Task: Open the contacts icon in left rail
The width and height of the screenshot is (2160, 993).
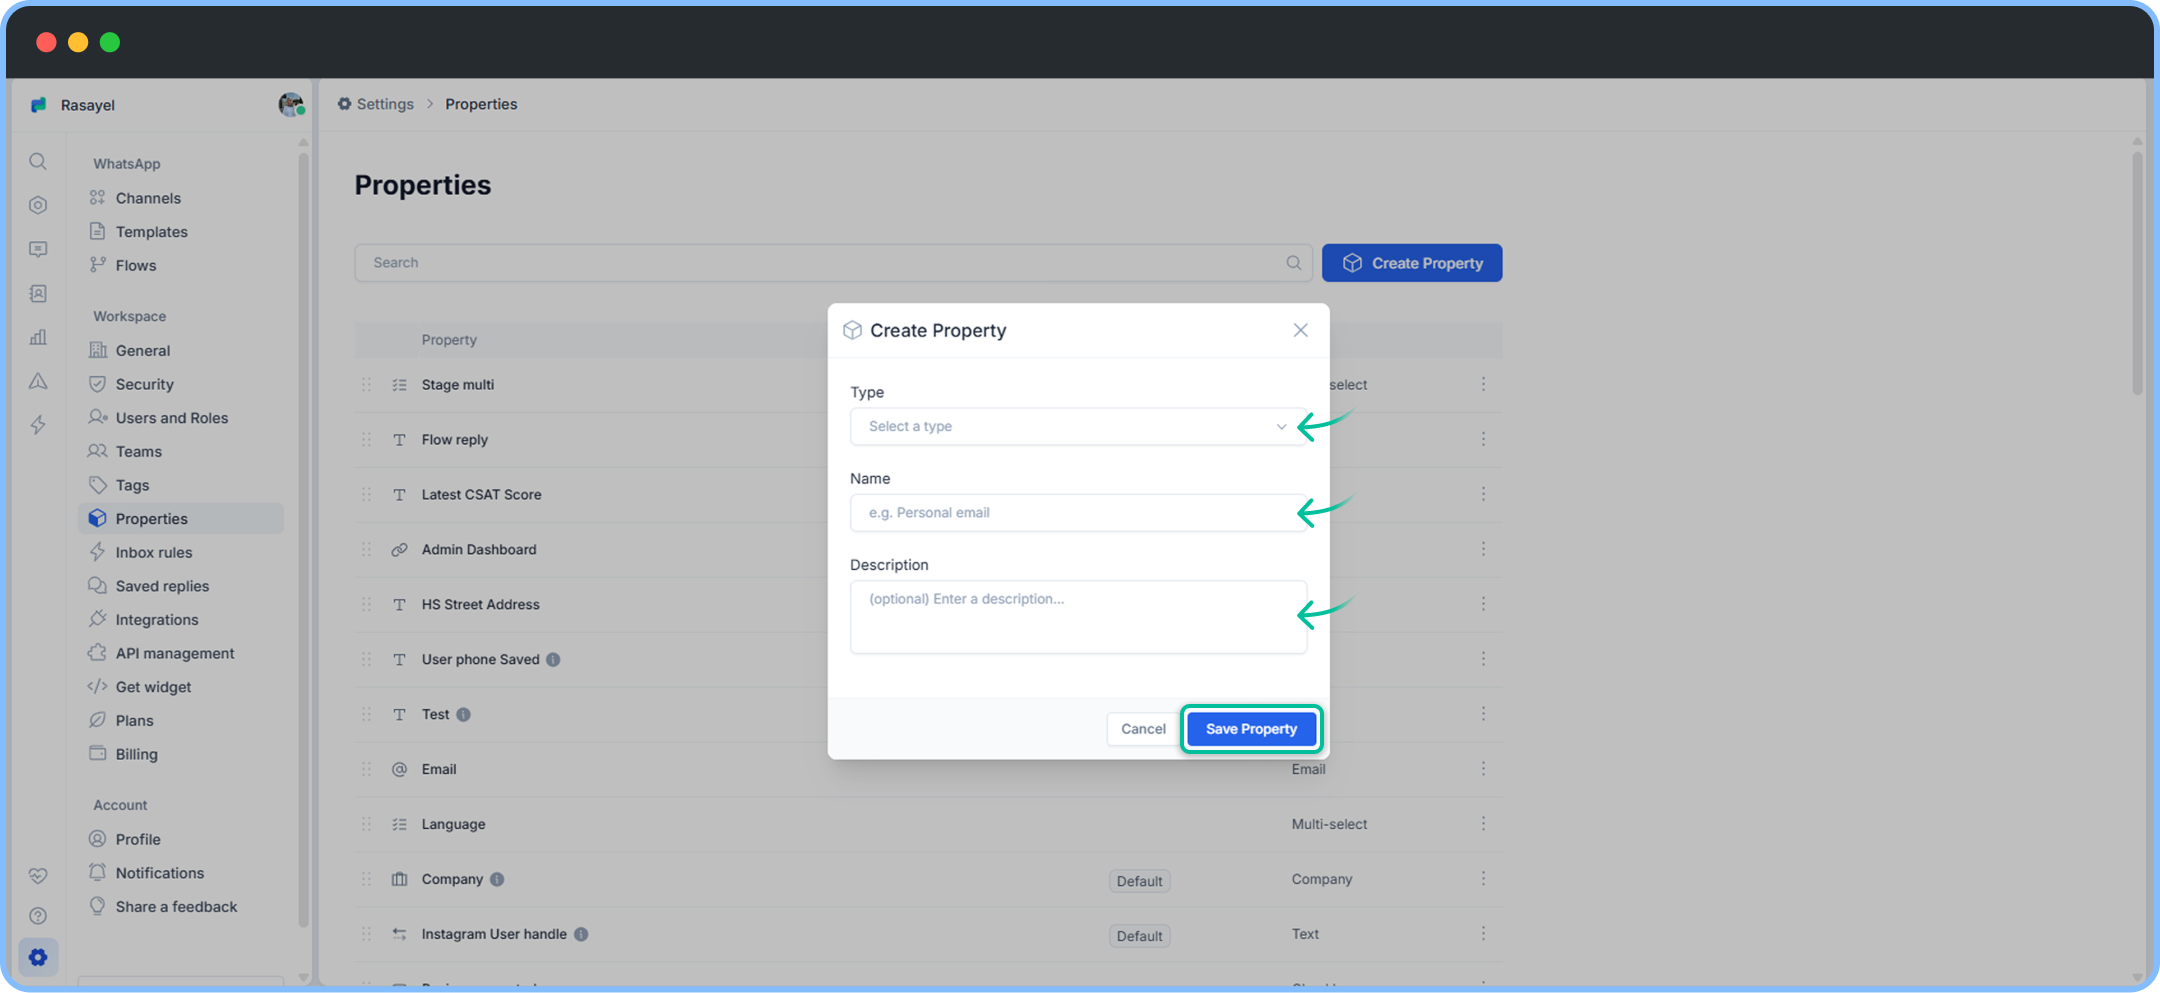Action: coord(38,293)
